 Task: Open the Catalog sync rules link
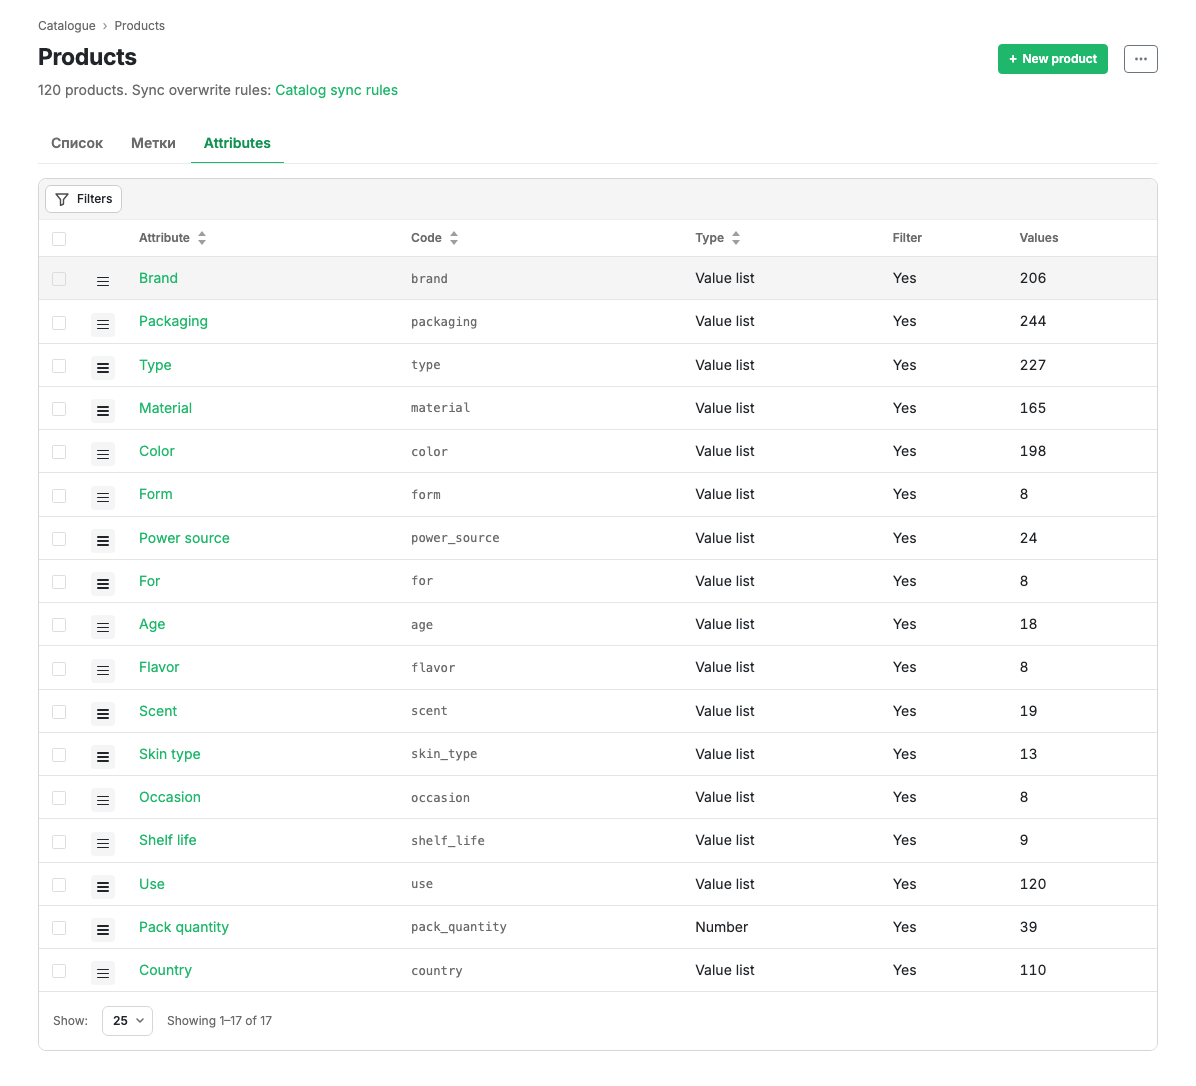[336, 90]
